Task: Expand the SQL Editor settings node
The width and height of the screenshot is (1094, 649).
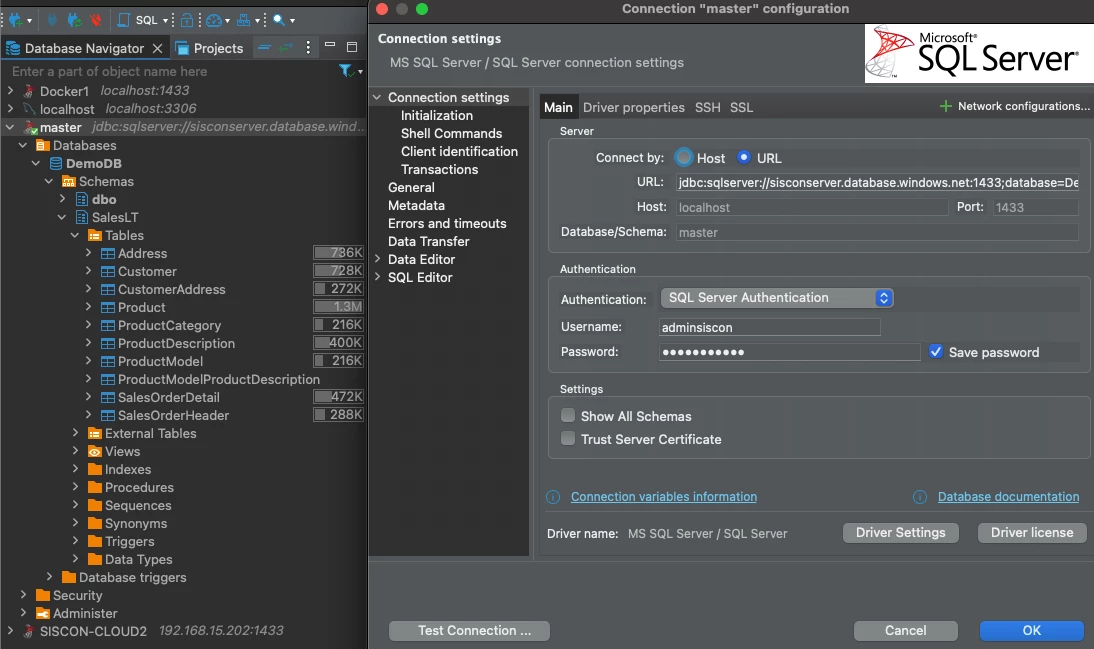Action: click(377, 277)
